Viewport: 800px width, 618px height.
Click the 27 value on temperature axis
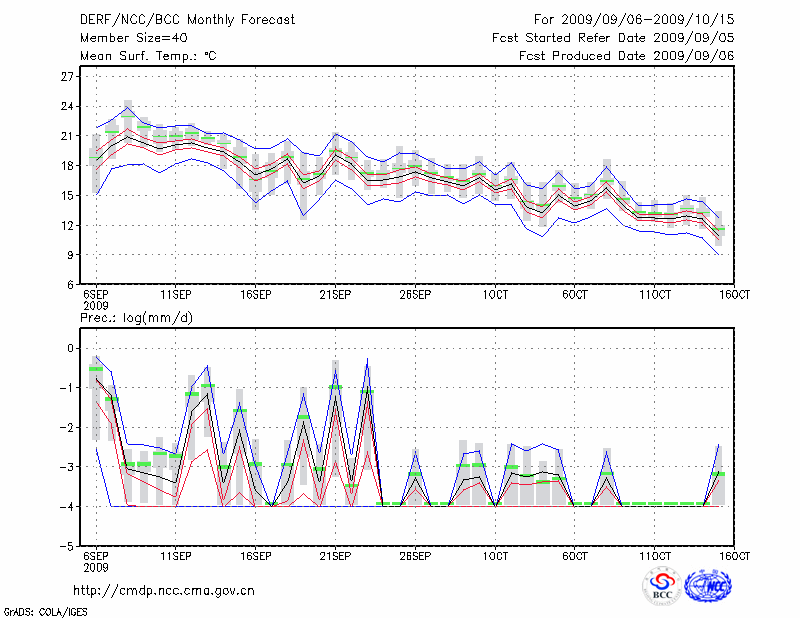[x=68, y=76]
